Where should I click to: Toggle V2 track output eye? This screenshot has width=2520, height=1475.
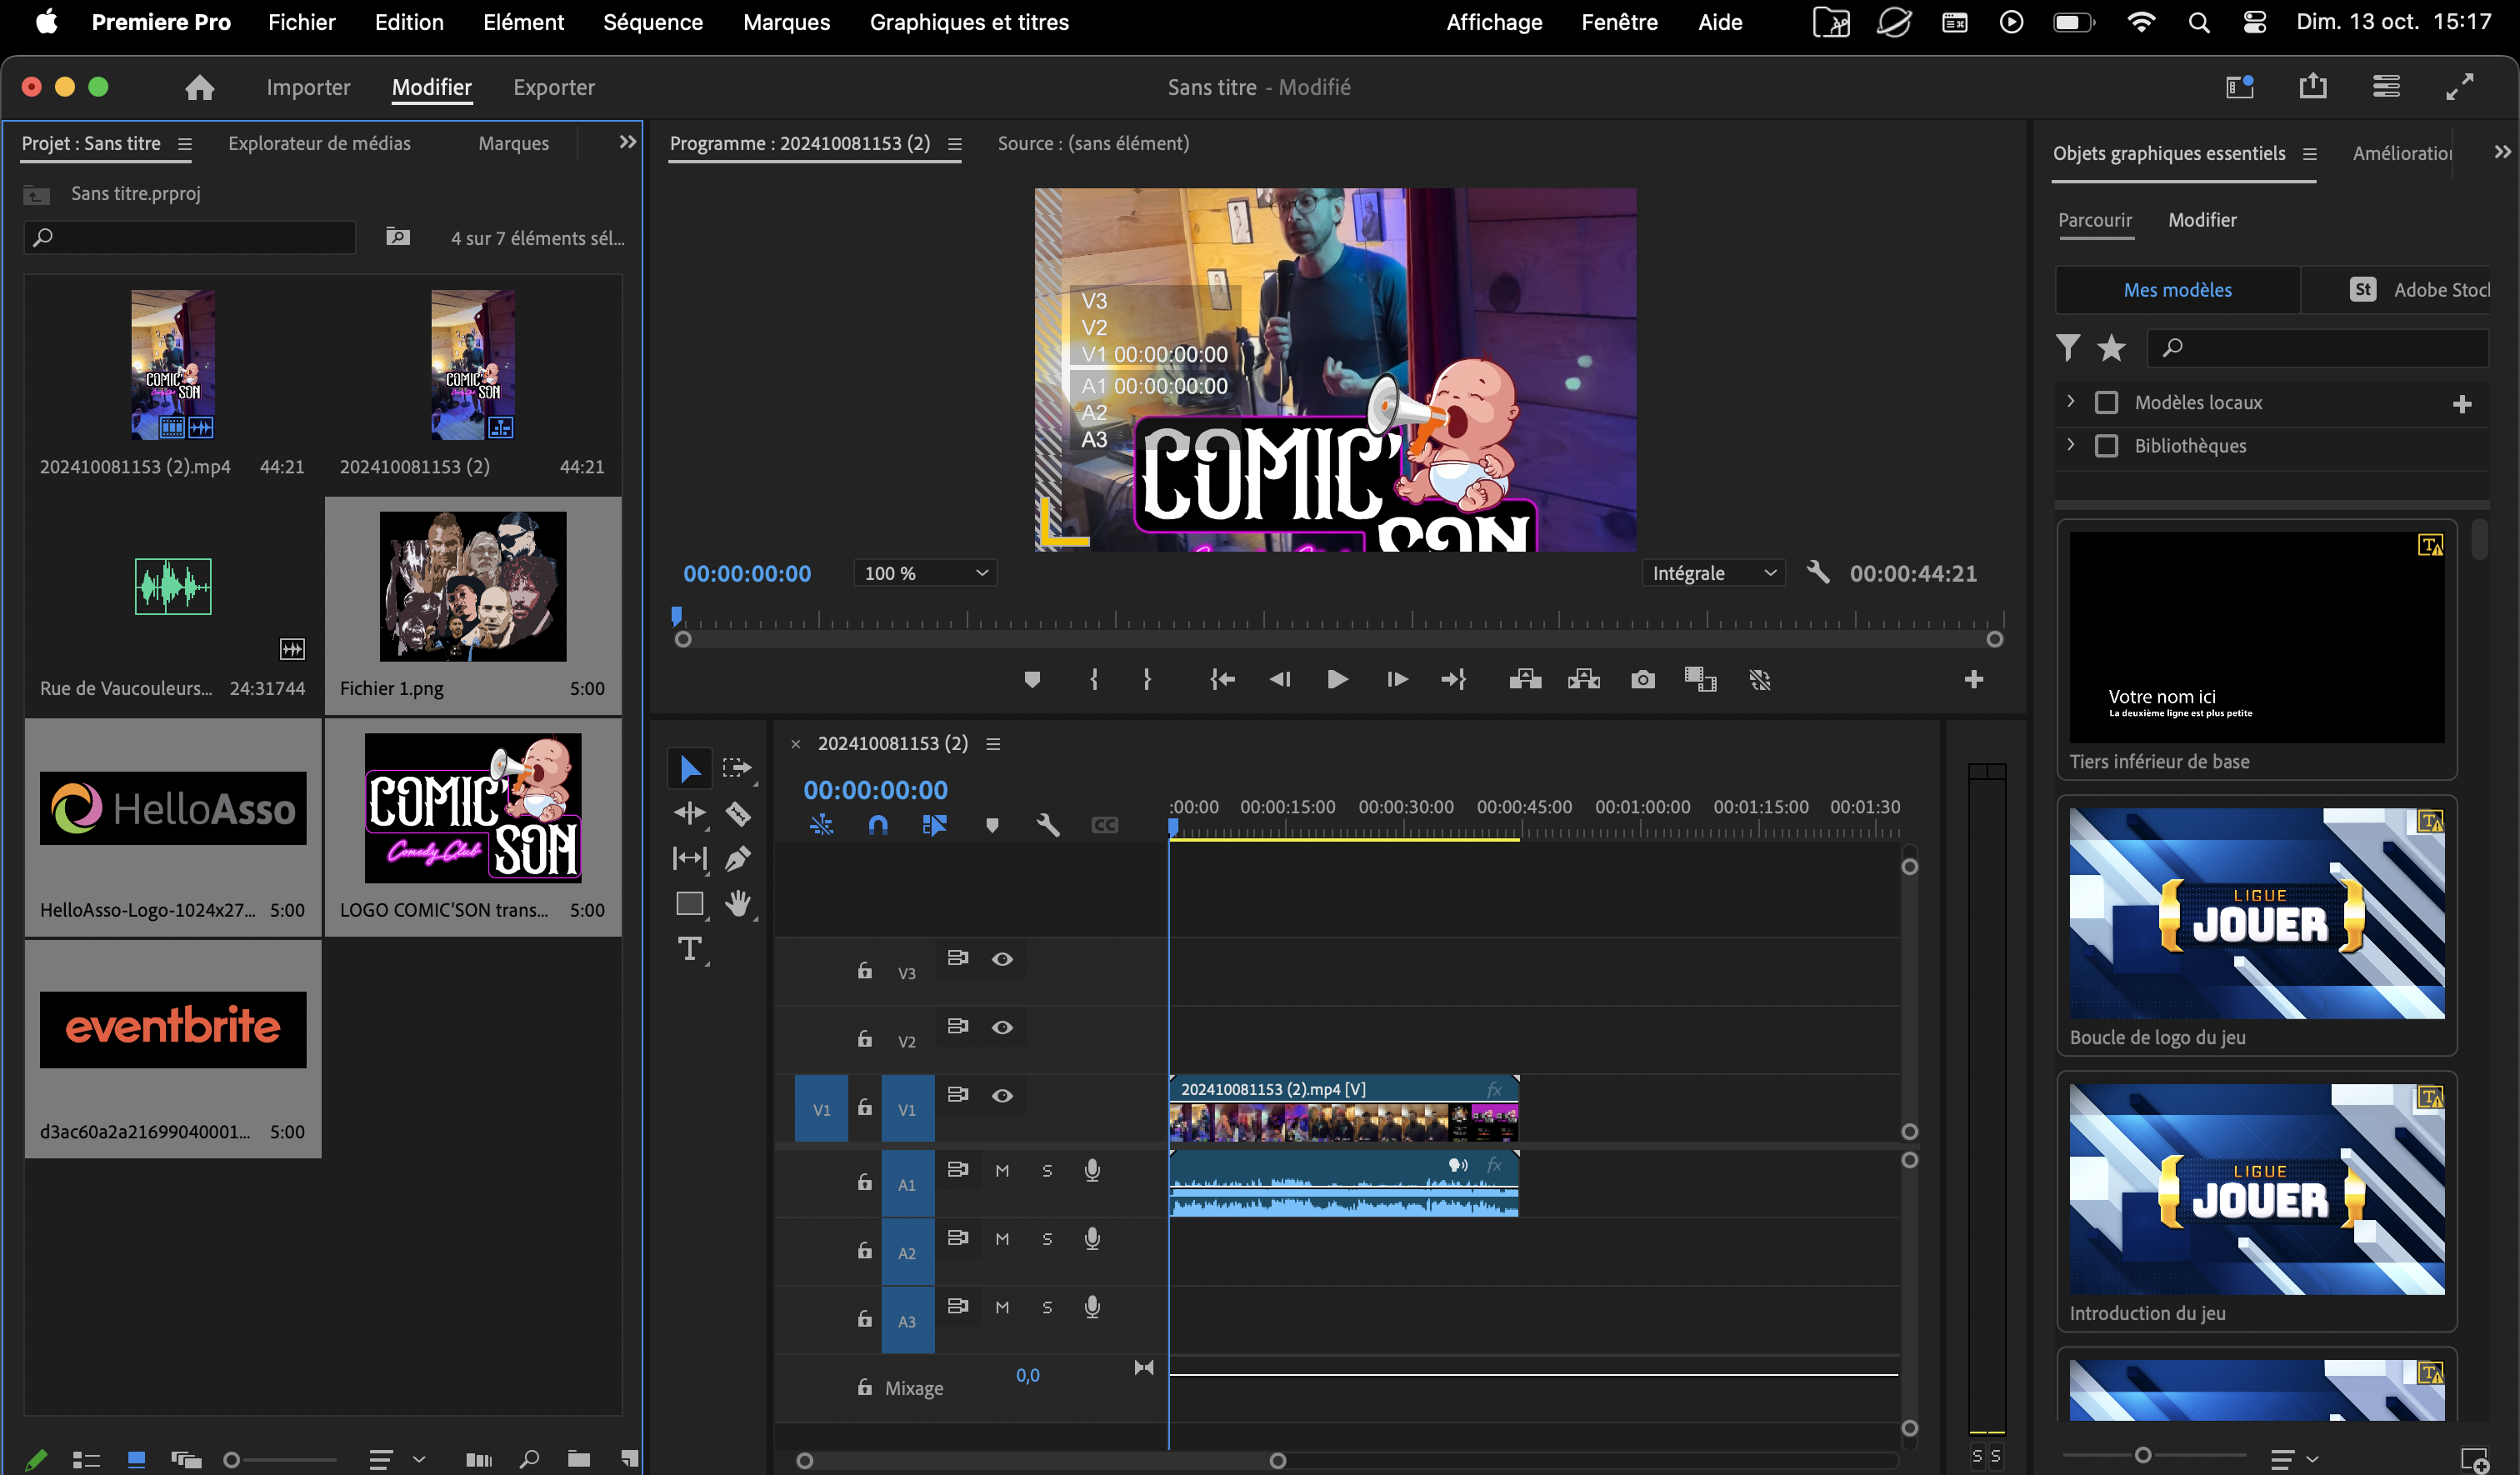point(1002,1027)
